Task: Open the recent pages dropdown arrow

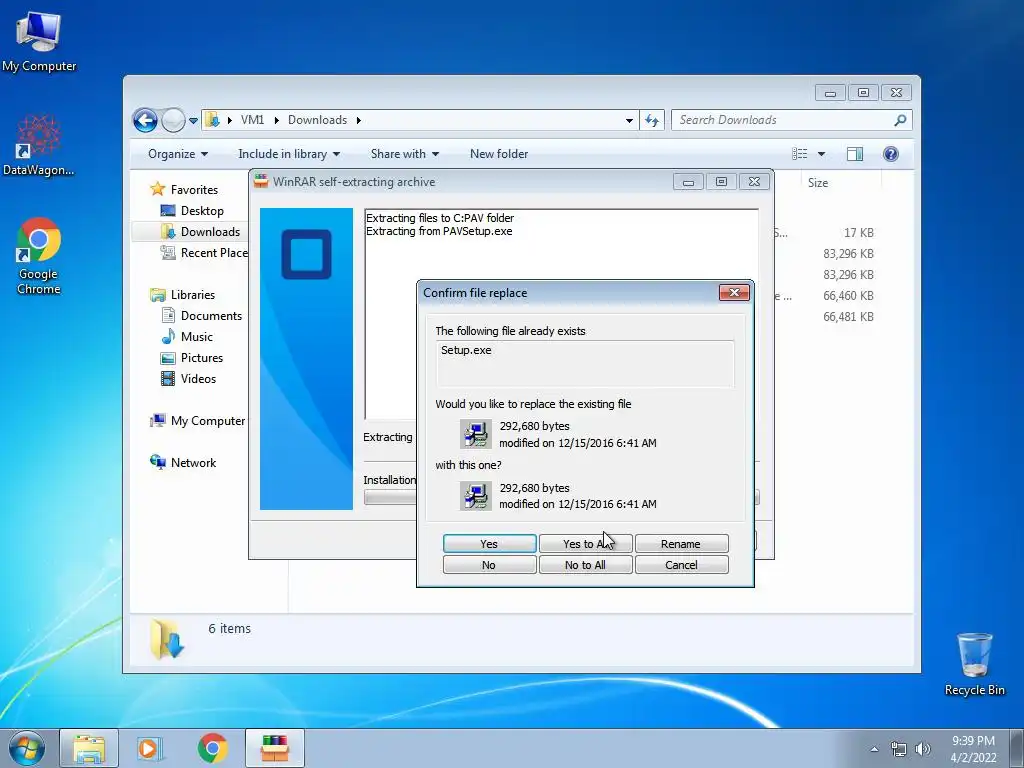Action: 193,121
